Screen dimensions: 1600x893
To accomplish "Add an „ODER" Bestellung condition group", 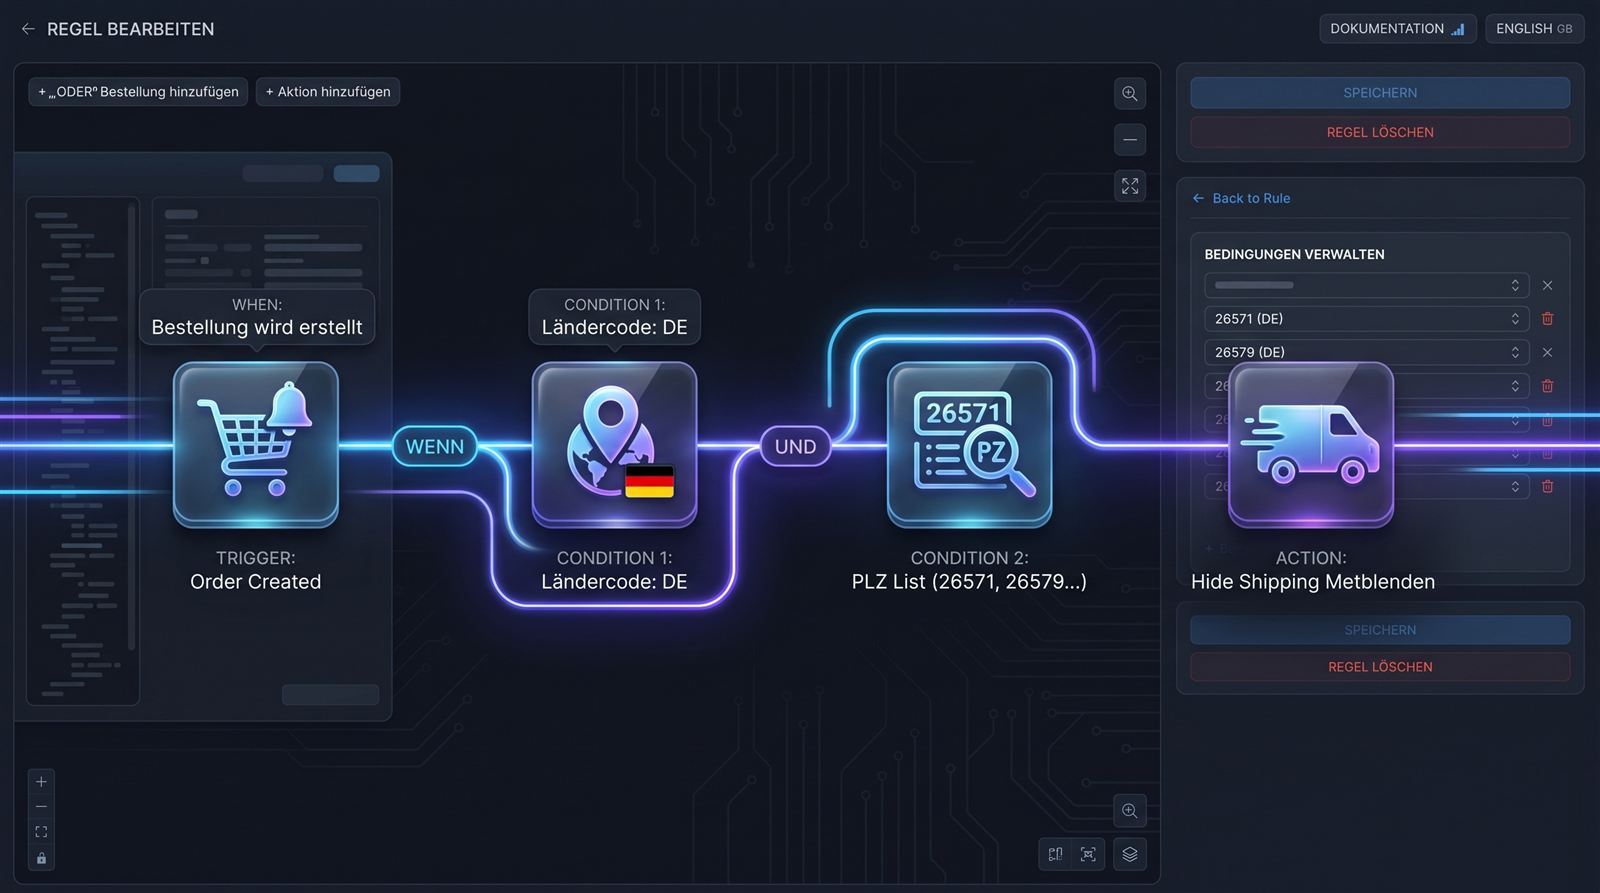I will 138,92.
